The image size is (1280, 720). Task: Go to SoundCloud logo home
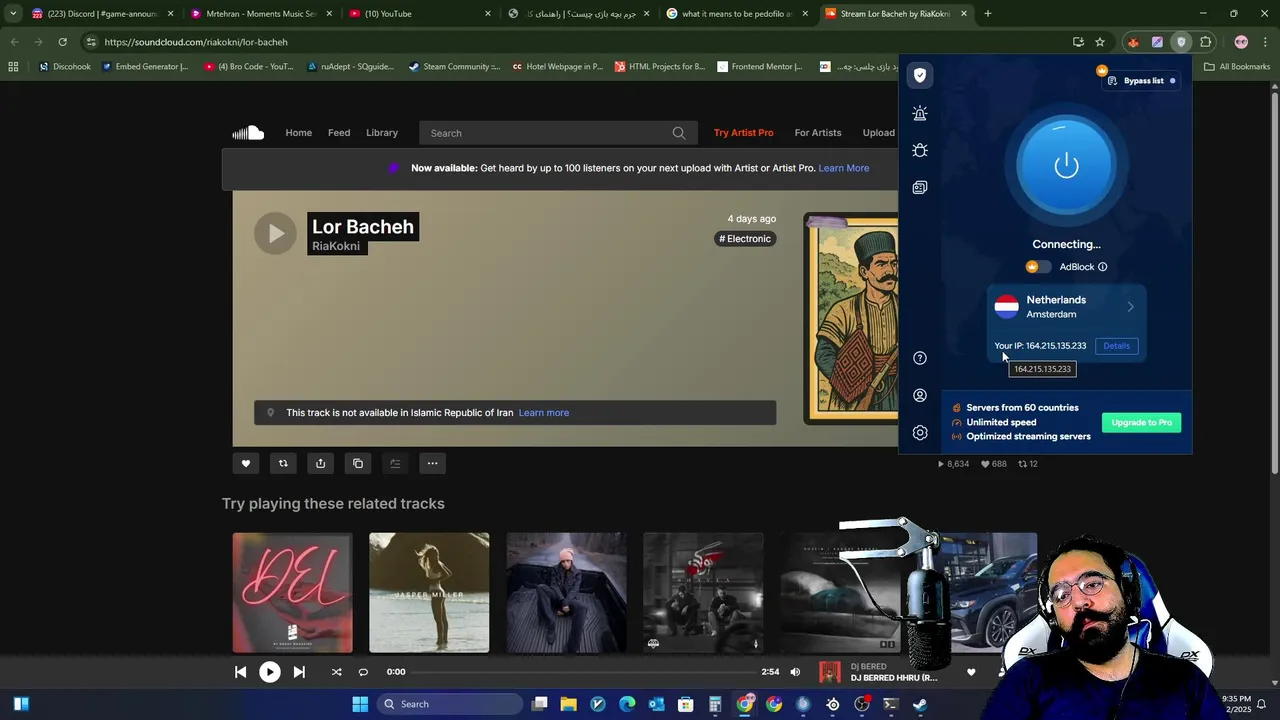[x=248, y=133]
